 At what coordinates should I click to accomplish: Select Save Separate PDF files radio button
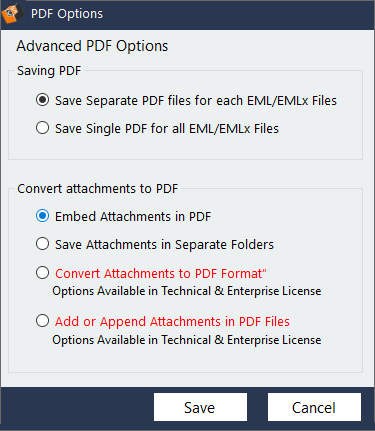42,100
